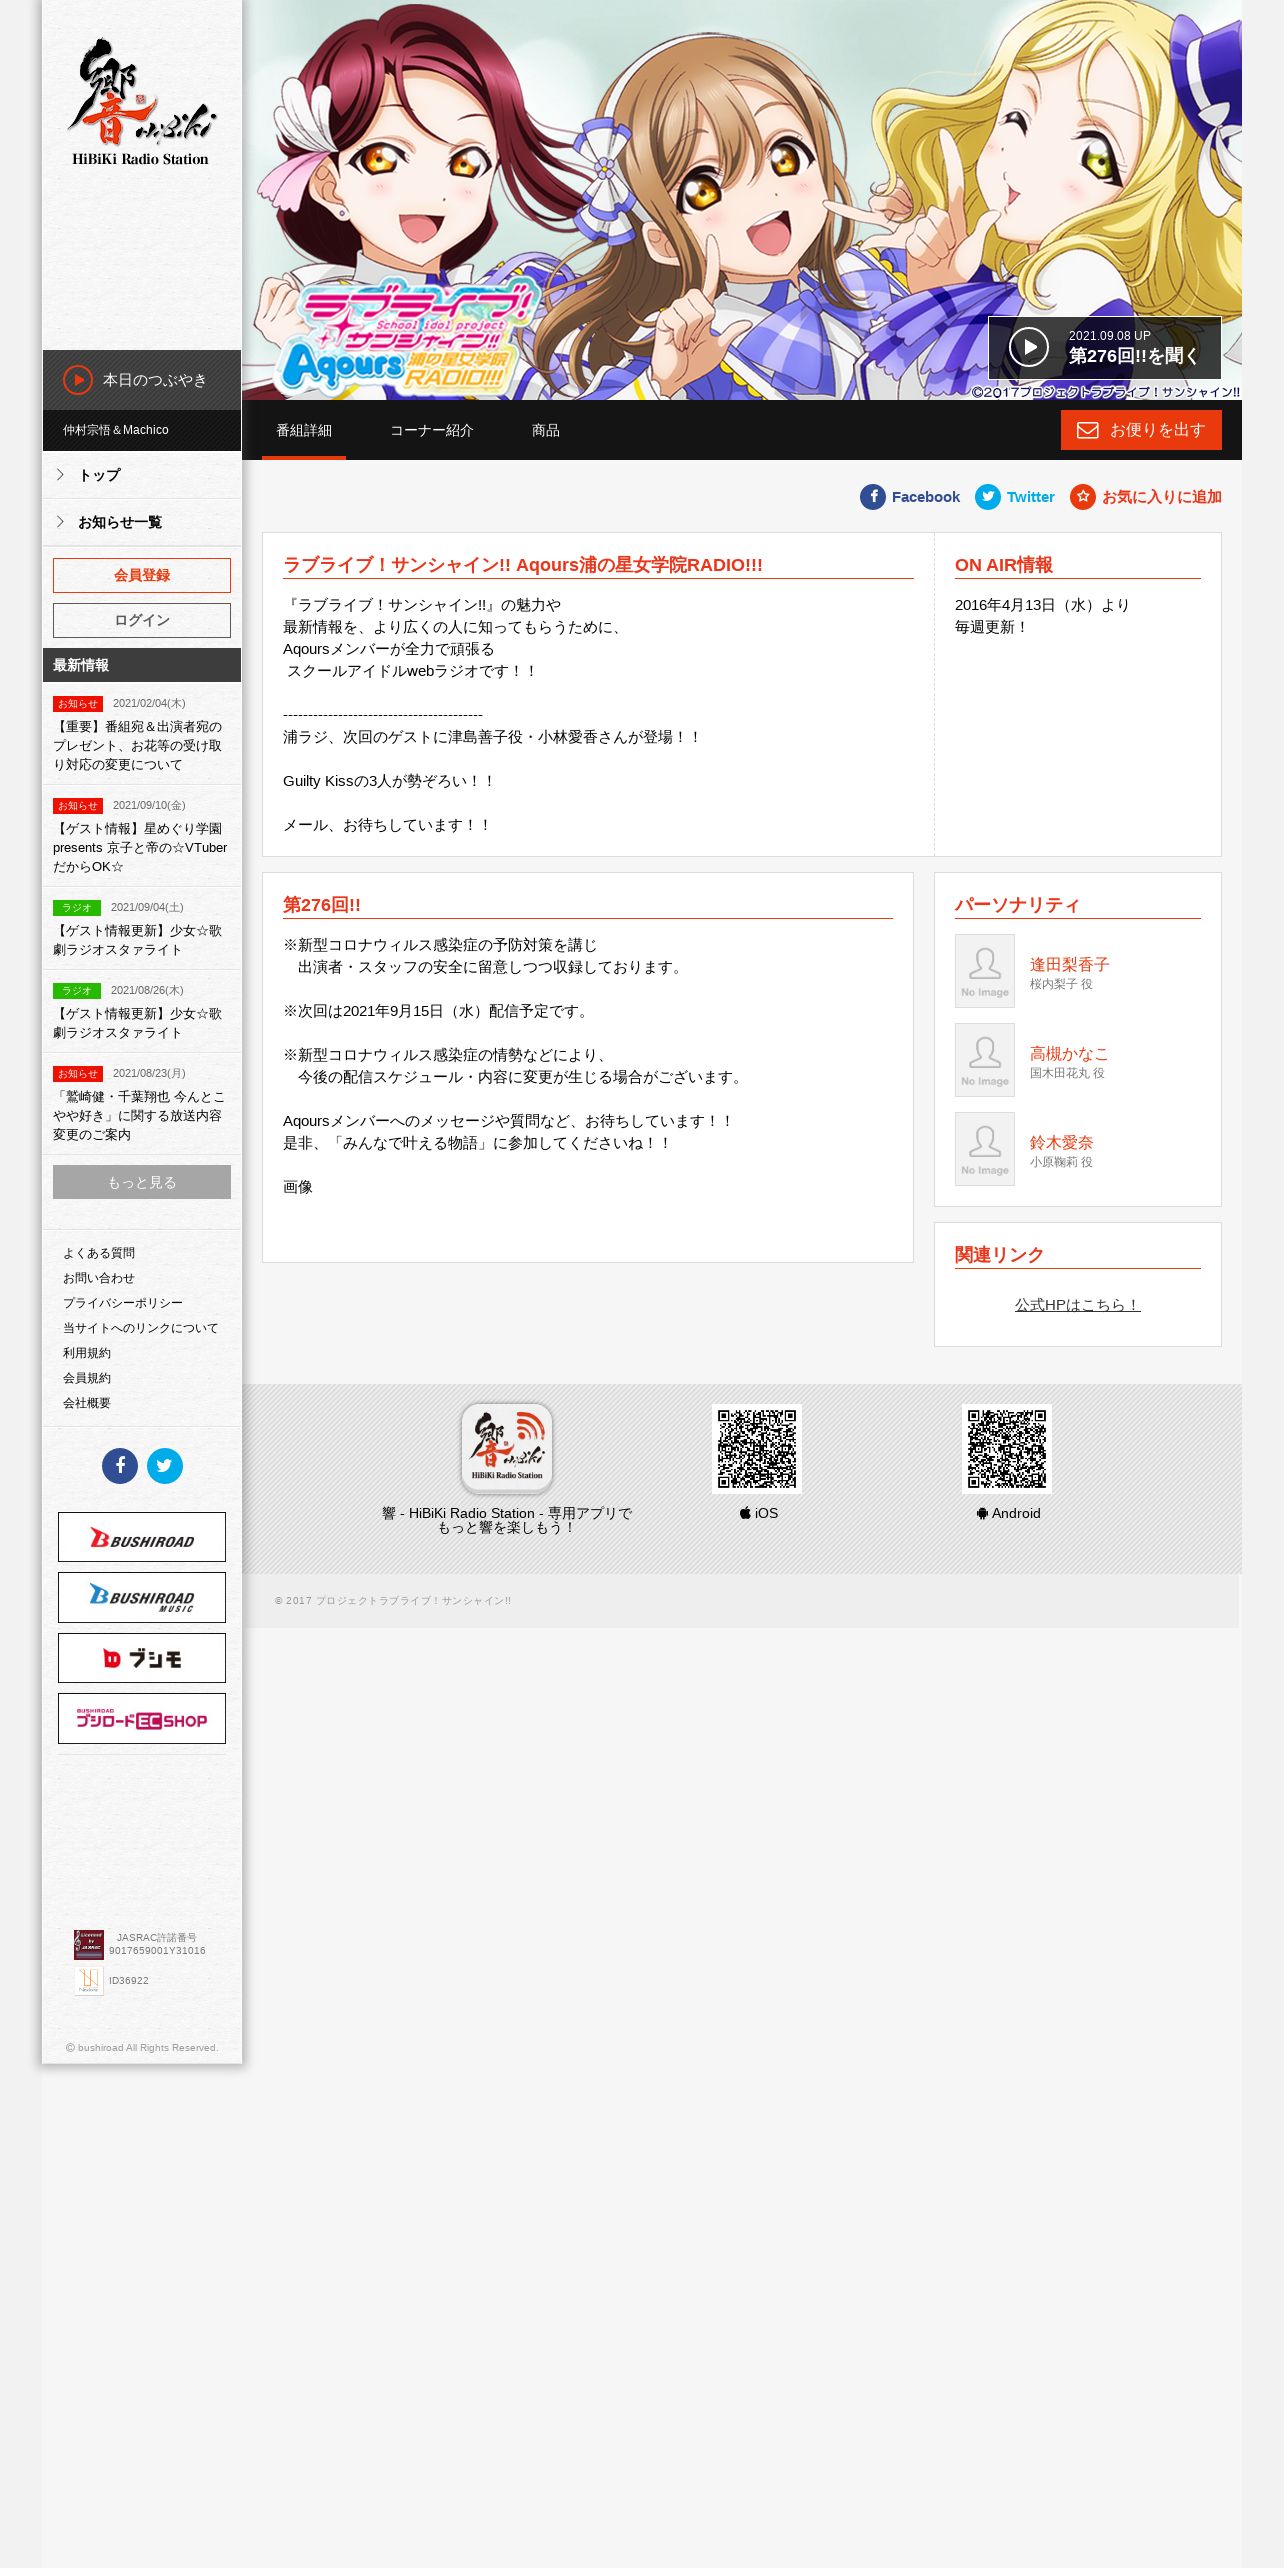Open personality 鈴木愛奈 link
Screen dimensions: 1284x2568
[1061, 1142]
